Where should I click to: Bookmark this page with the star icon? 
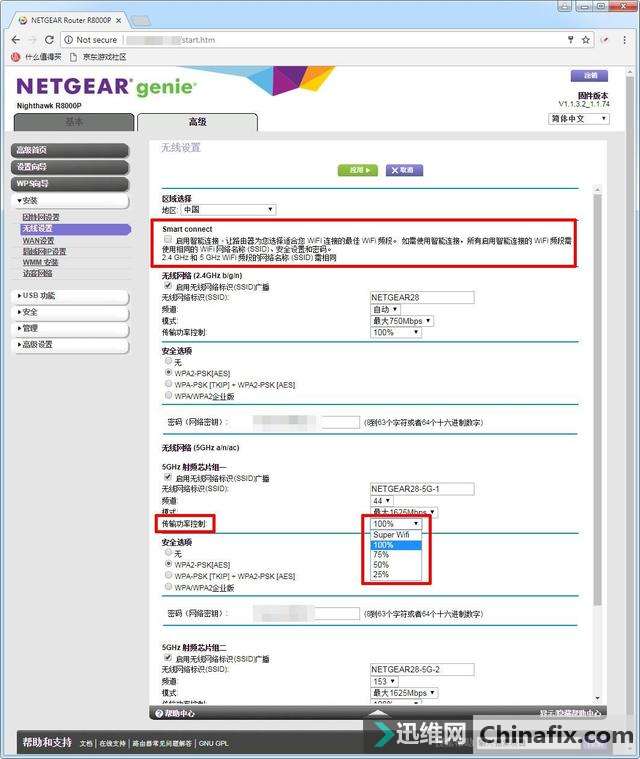586,40
